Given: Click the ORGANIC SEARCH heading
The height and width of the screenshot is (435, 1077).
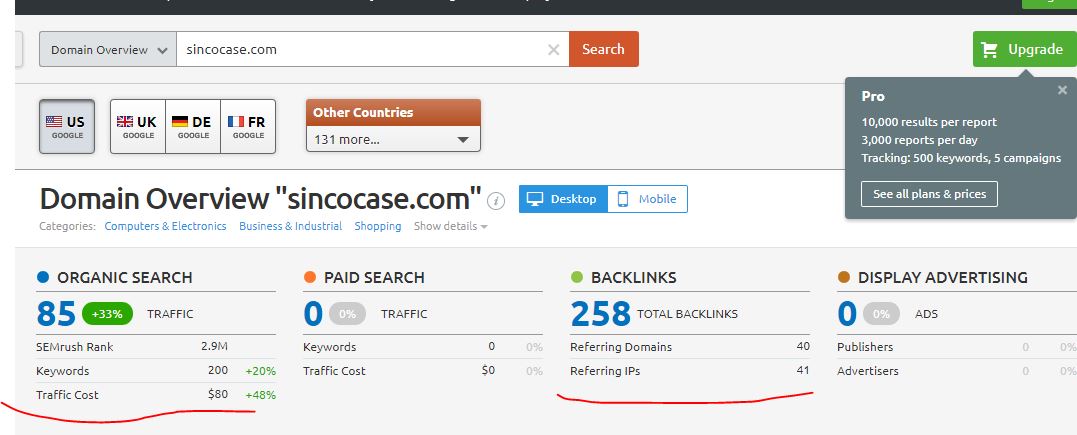Looking at the screenshot, I should pyautogui.click(x=124, y=278).
